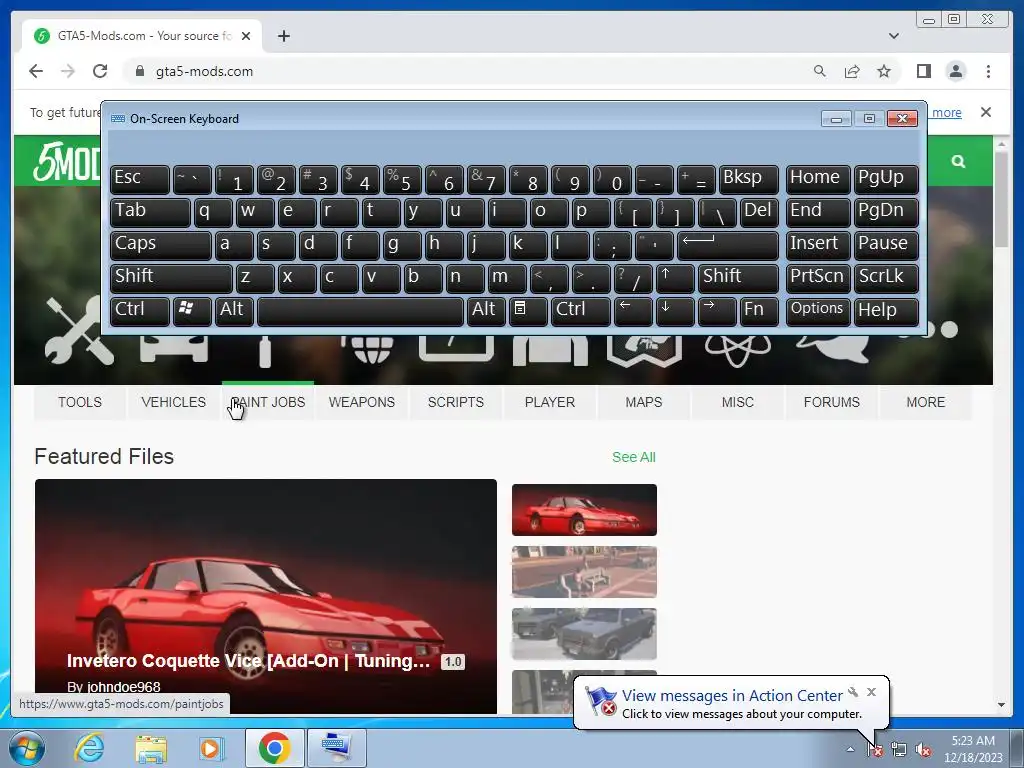The height and width of the screenshot is (768, 1024).
Task: Click the space bar on On-Screen Keyboard
Action: [x=360, y=310]
